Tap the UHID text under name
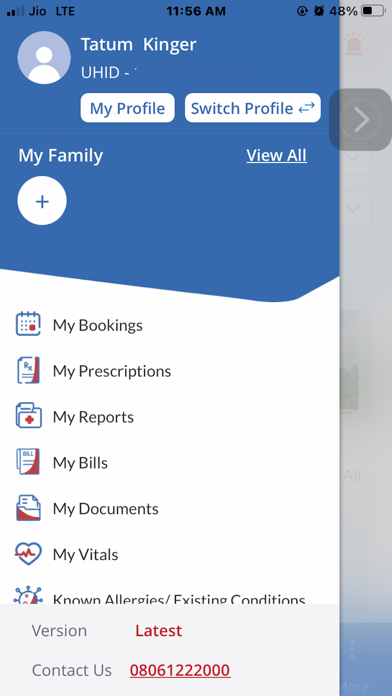This screenshot has width=392, height=696. pos(108,72)
